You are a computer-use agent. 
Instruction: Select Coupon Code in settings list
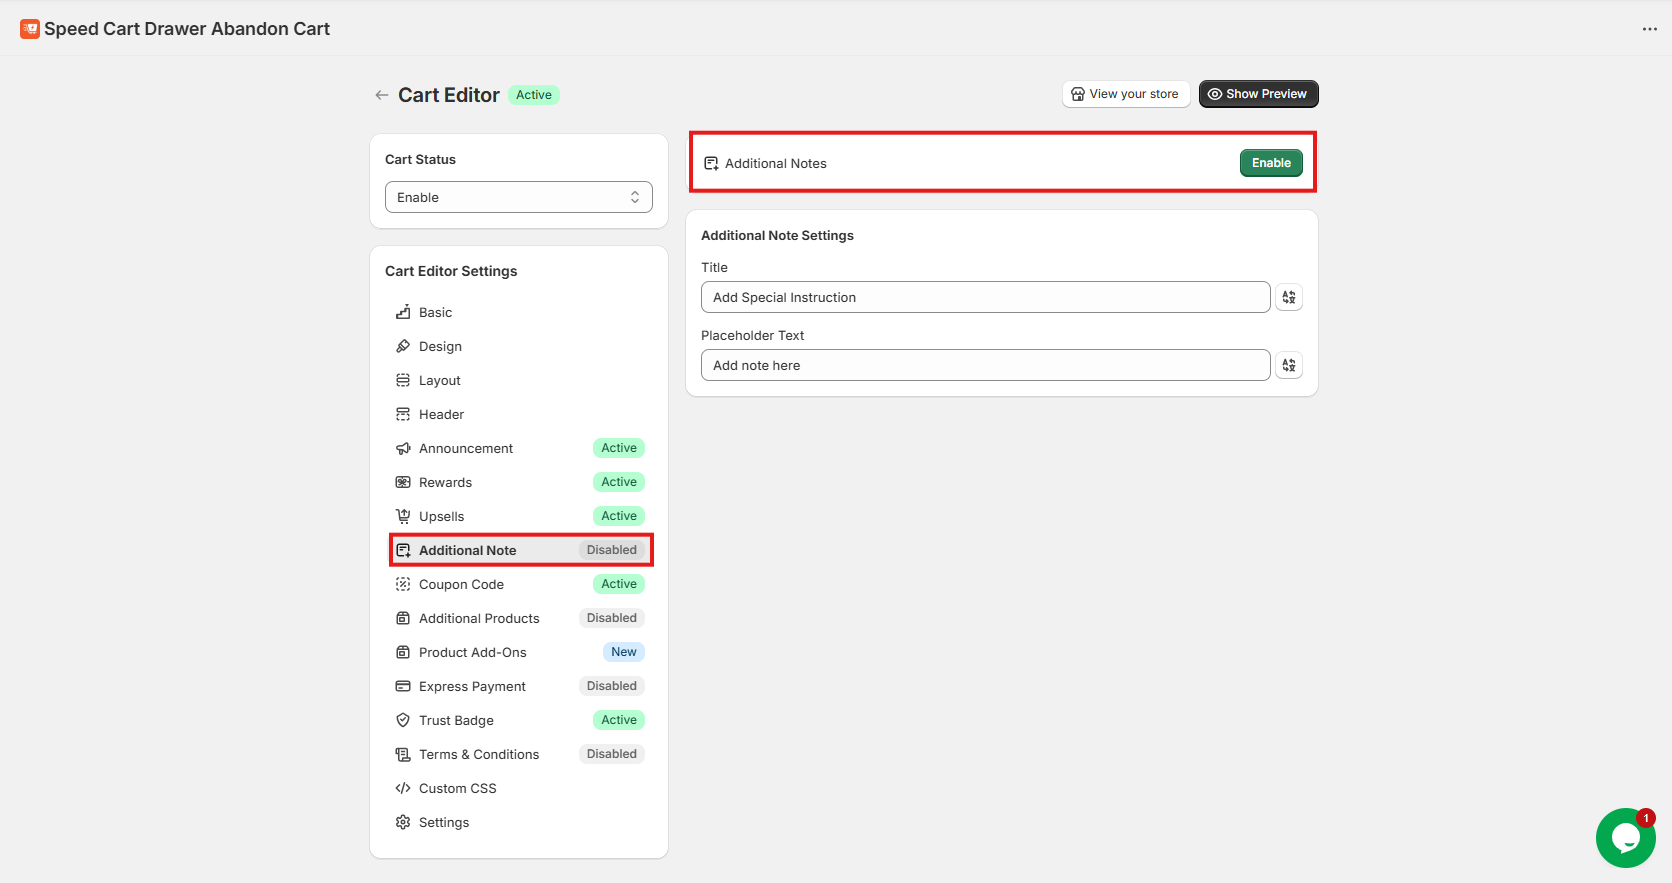coord(461,584)
